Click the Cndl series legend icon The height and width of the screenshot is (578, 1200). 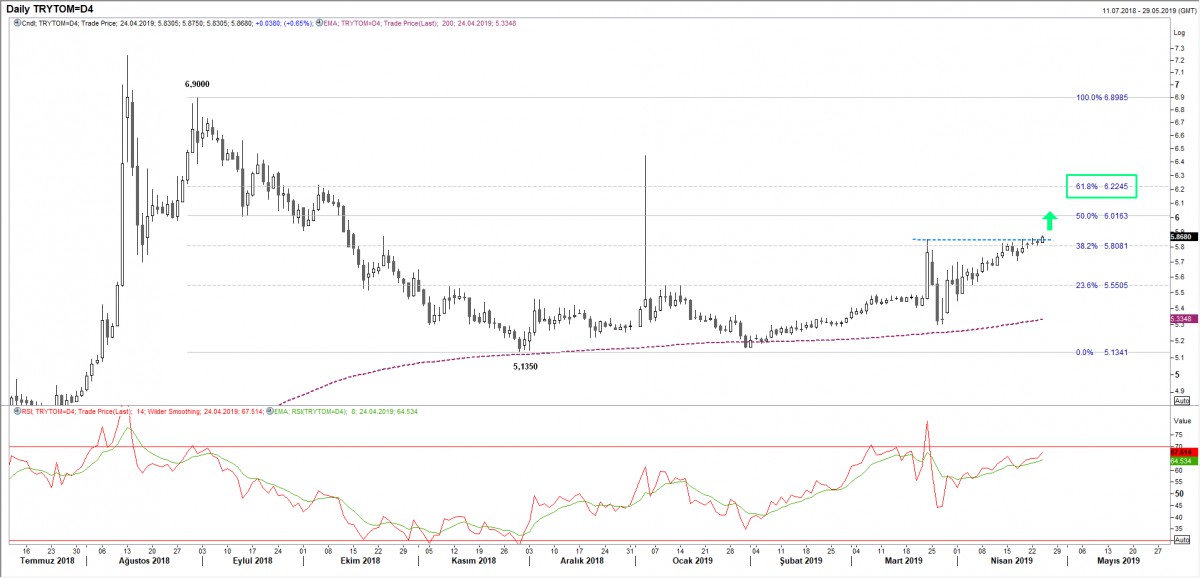coord(14,23)
